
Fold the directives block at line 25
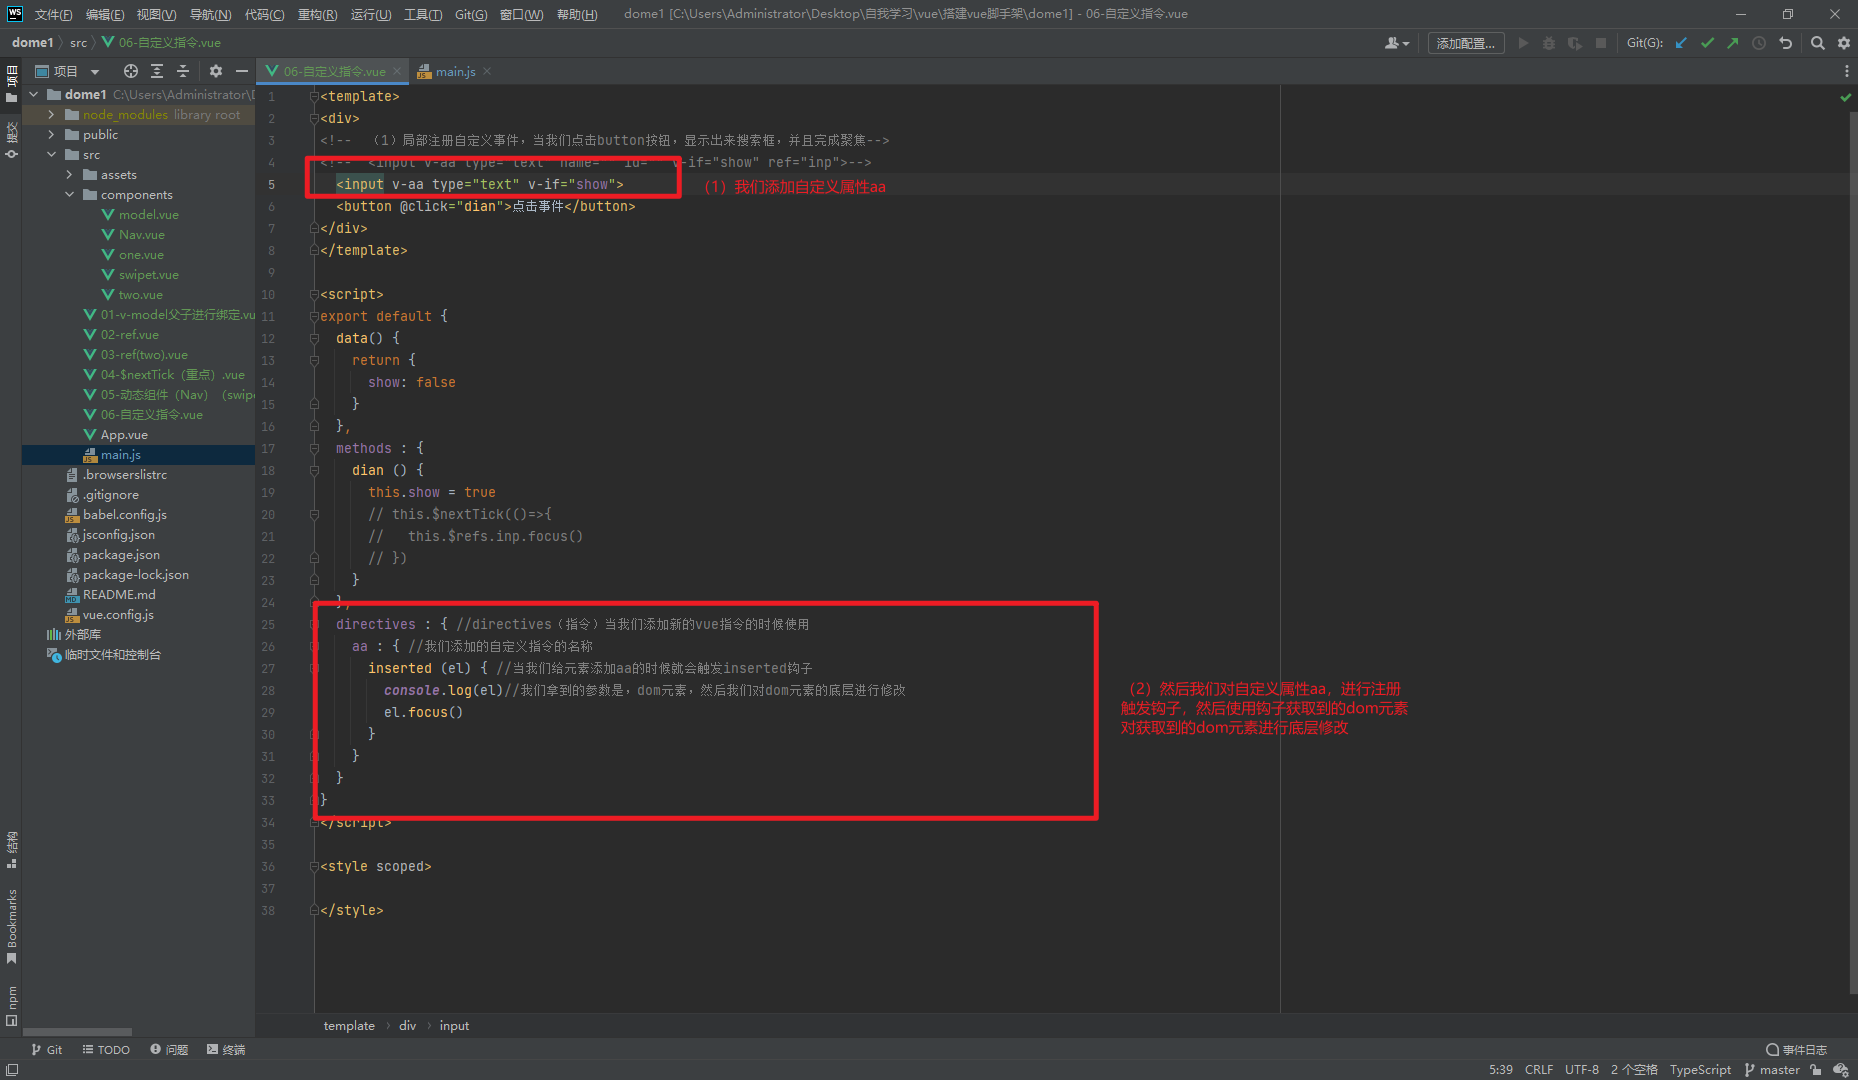pos(314,625)
